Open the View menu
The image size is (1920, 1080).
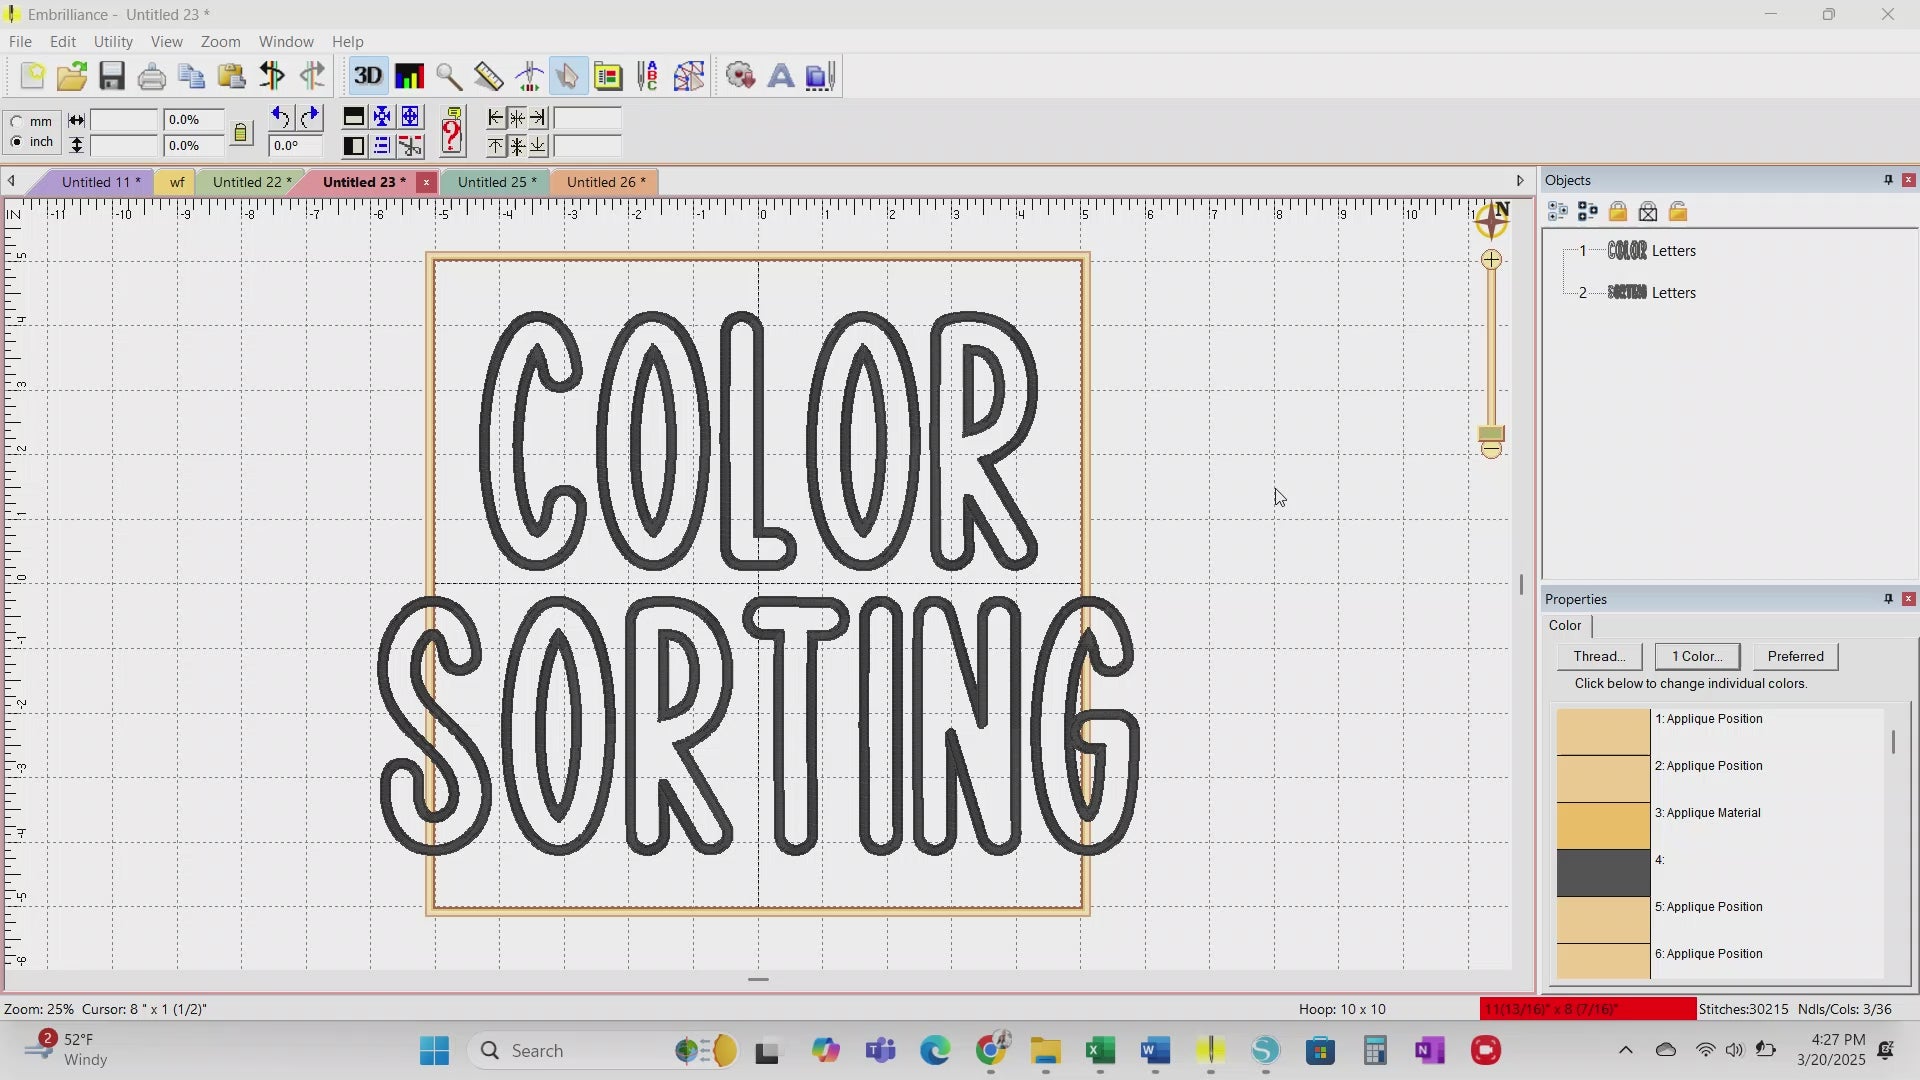point(167,41)
